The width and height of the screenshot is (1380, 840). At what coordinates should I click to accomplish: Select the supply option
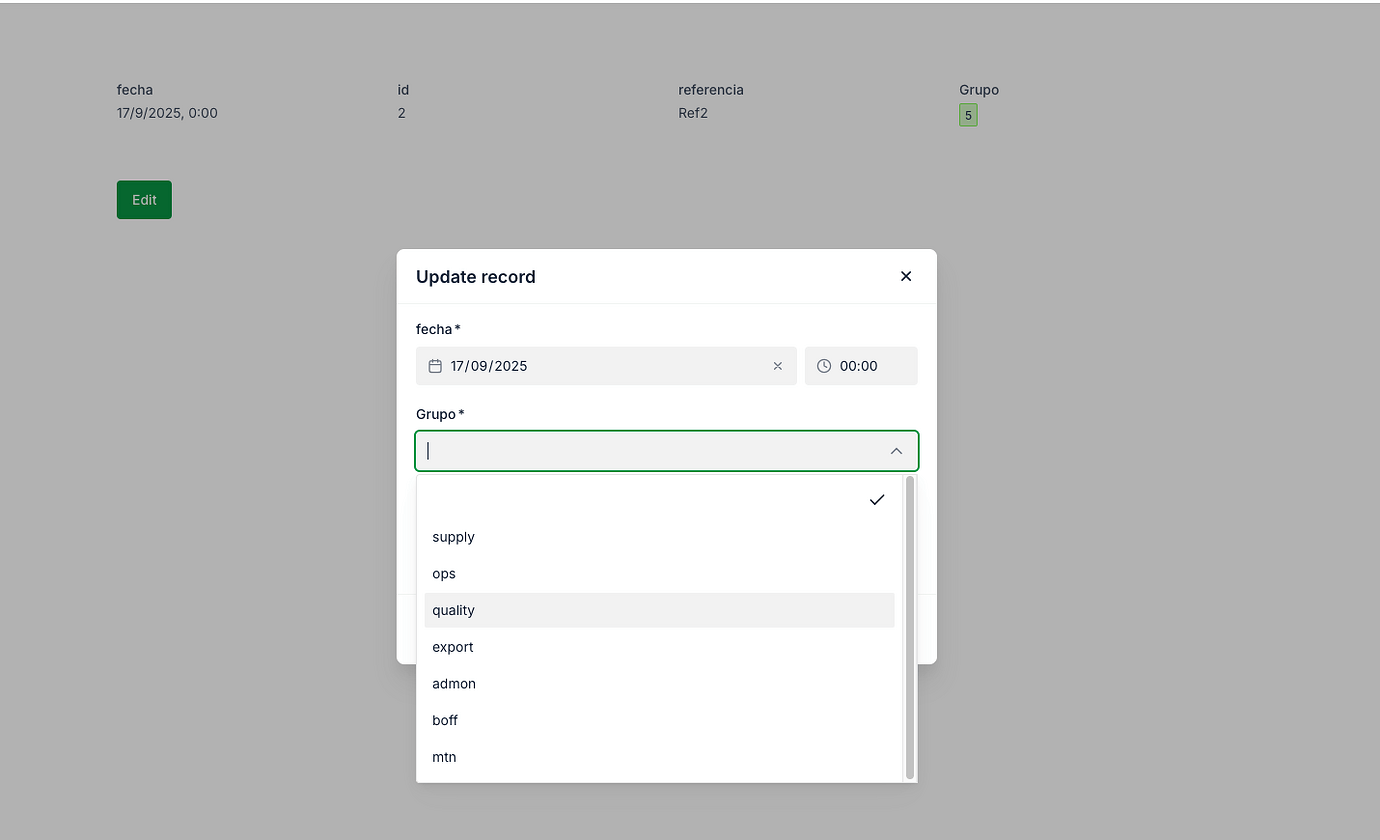pyautogui.click(x=454, y=537)
